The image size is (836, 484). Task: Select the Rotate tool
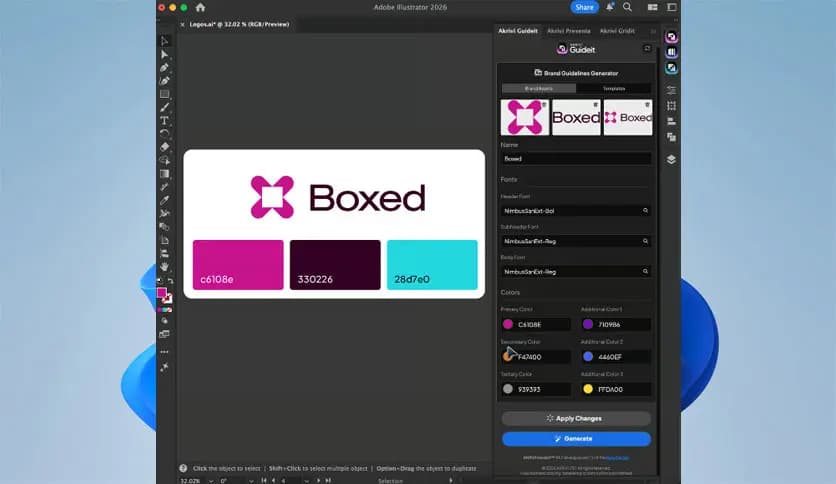[164, 133]
